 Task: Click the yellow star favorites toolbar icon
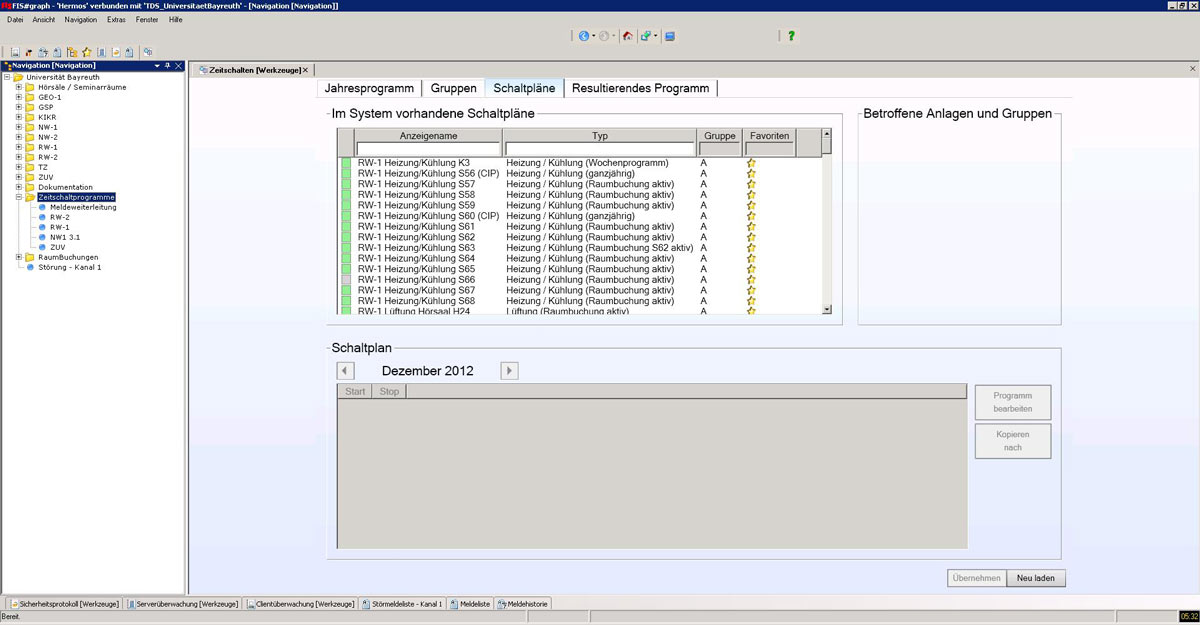coord(87,52)
